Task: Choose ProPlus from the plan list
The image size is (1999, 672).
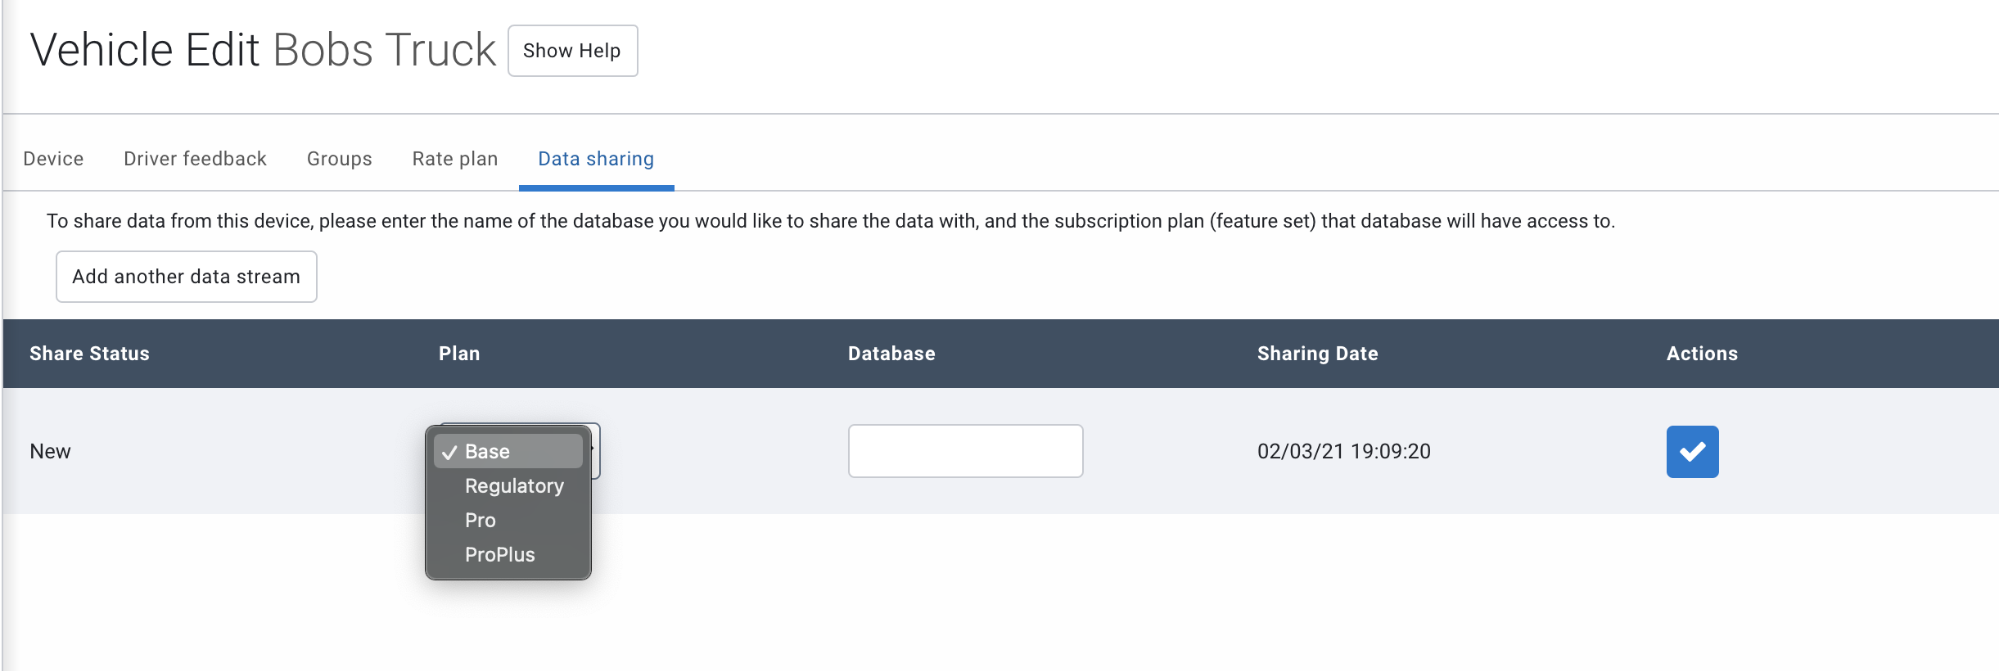Action: point(500,555)
